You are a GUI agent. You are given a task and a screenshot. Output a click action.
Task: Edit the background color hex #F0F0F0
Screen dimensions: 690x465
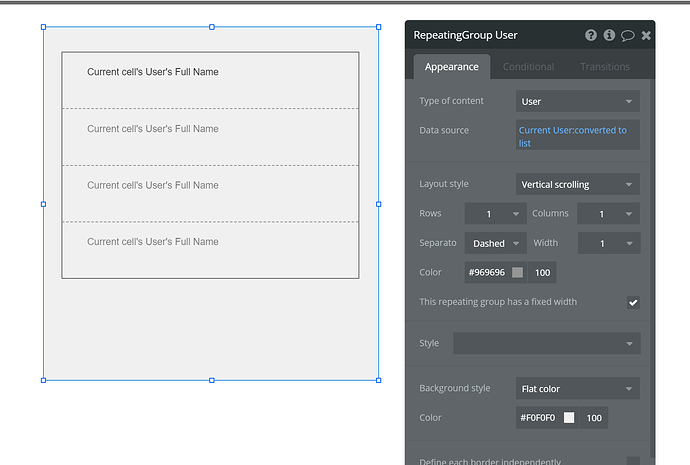[538, 418]
